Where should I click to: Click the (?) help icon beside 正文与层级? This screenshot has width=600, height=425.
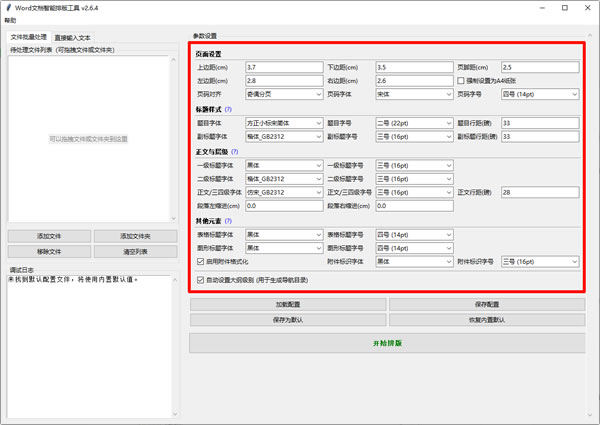(x=235, y=151)
